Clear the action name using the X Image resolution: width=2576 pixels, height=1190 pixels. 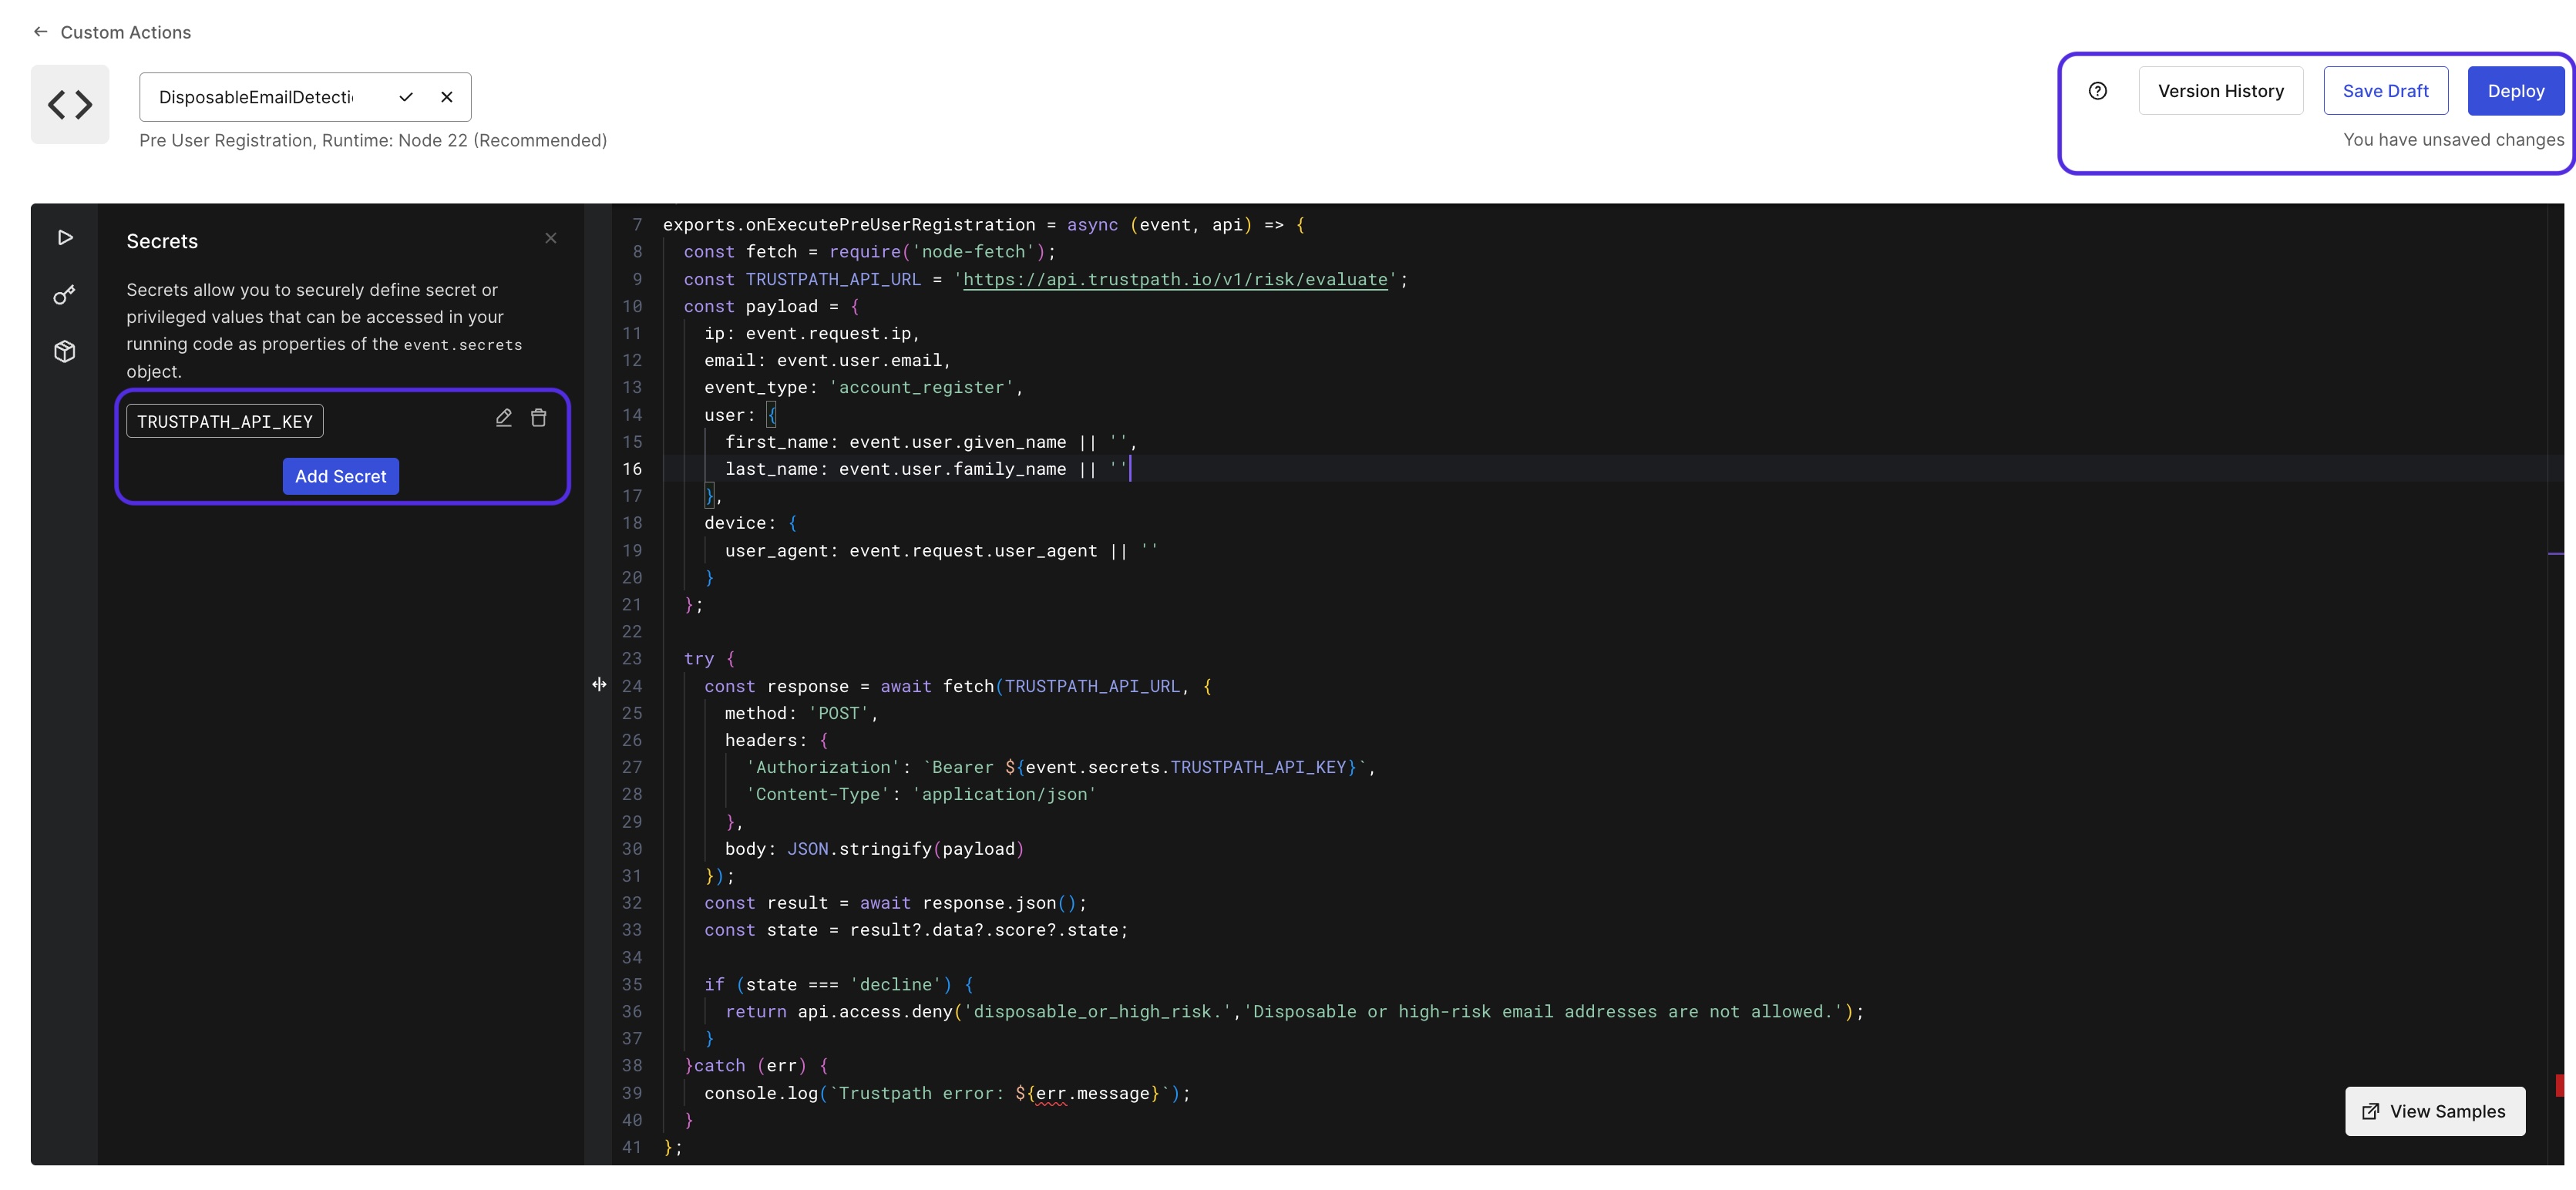click(447, 97)
